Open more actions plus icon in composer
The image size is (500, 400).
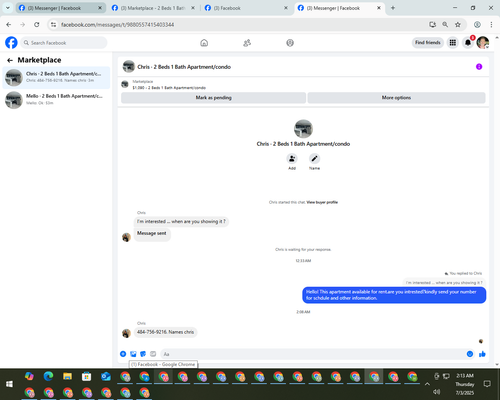[123, 354]
